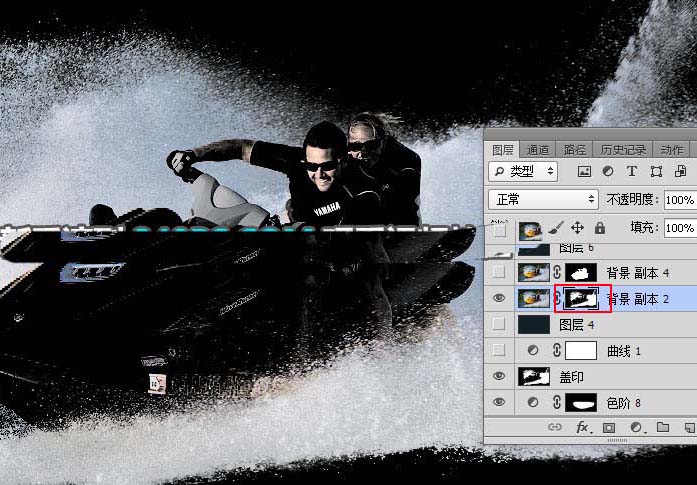Create new fill or adjustment layer icon

(636, 428)
